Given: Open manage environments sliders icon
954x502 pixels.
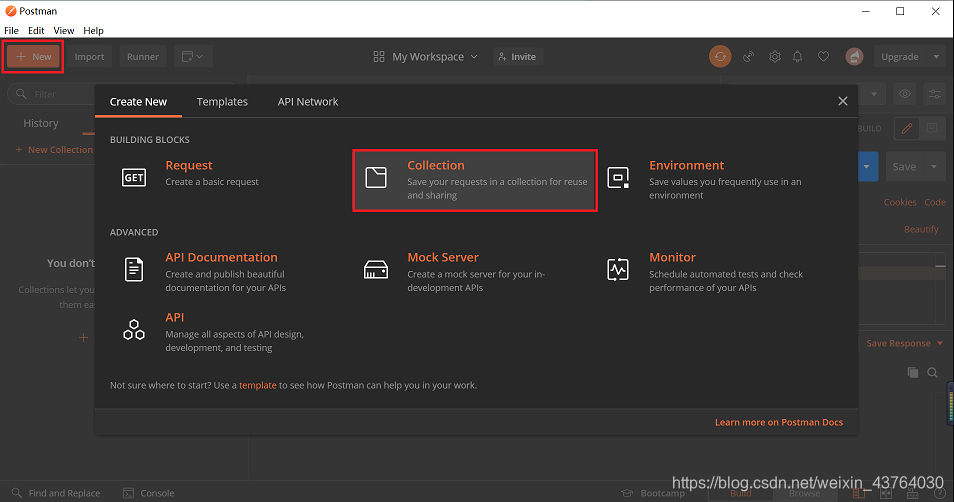Looking at the screenshot, I should coord(935,94).
